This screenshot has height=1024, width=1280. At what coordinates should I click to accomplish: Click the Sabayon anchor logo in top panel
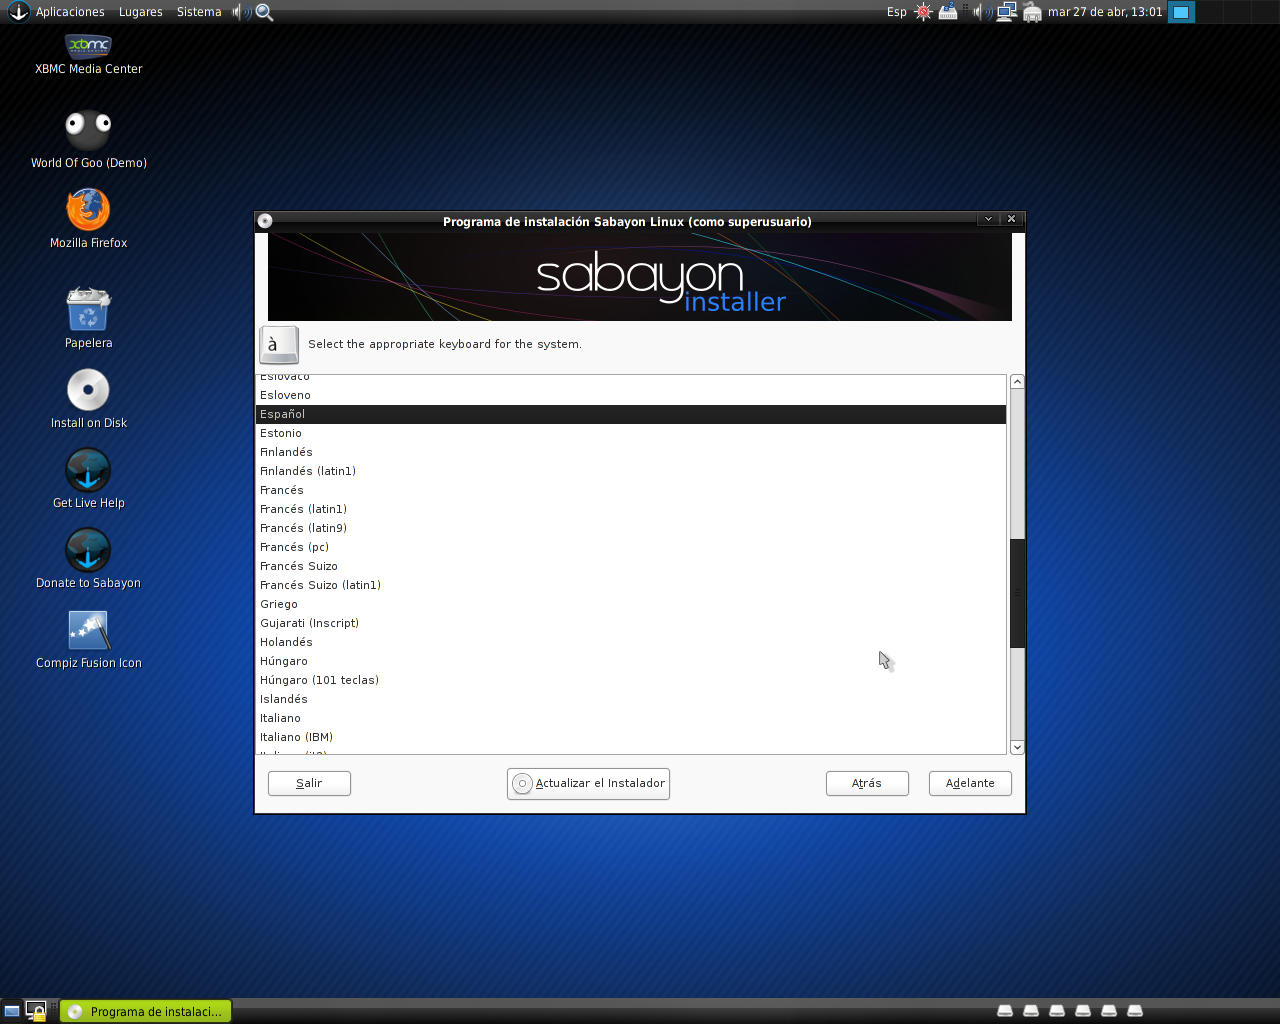point(18,12)
